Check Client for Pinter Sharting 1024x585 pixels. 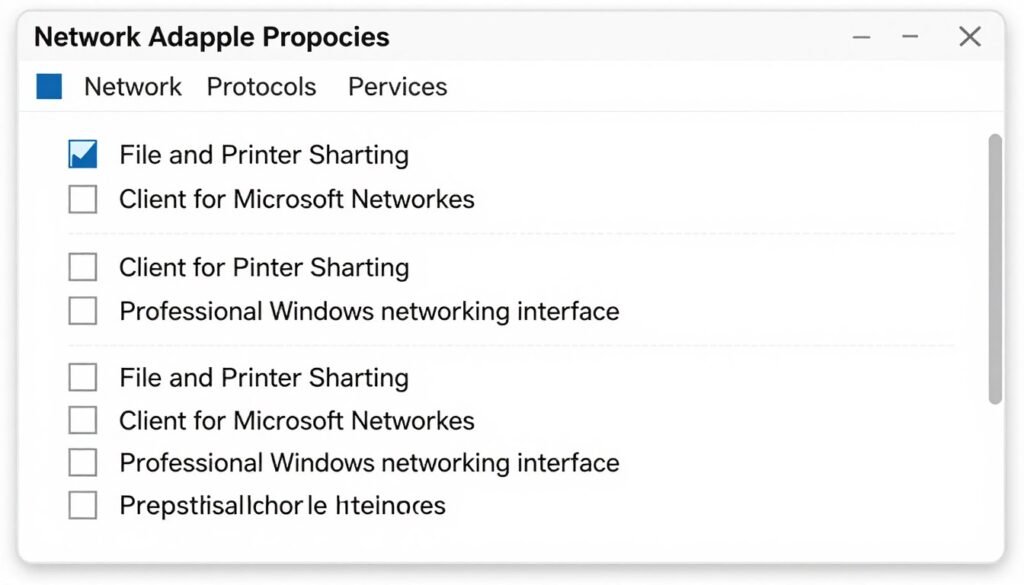(82, 267)
